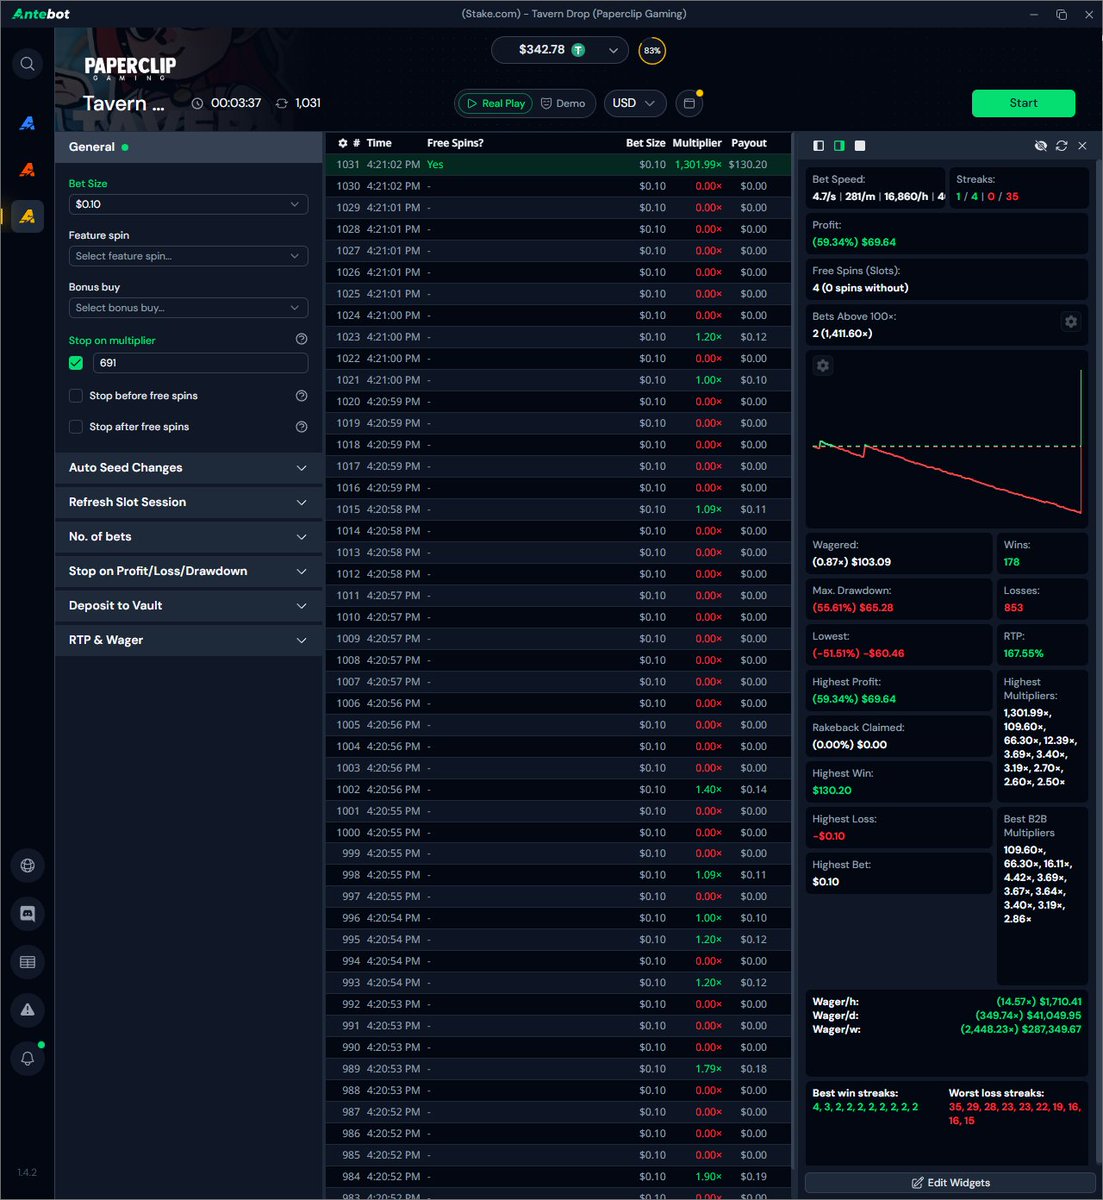Click the bet count refresh icon beside 1,031

282,103
